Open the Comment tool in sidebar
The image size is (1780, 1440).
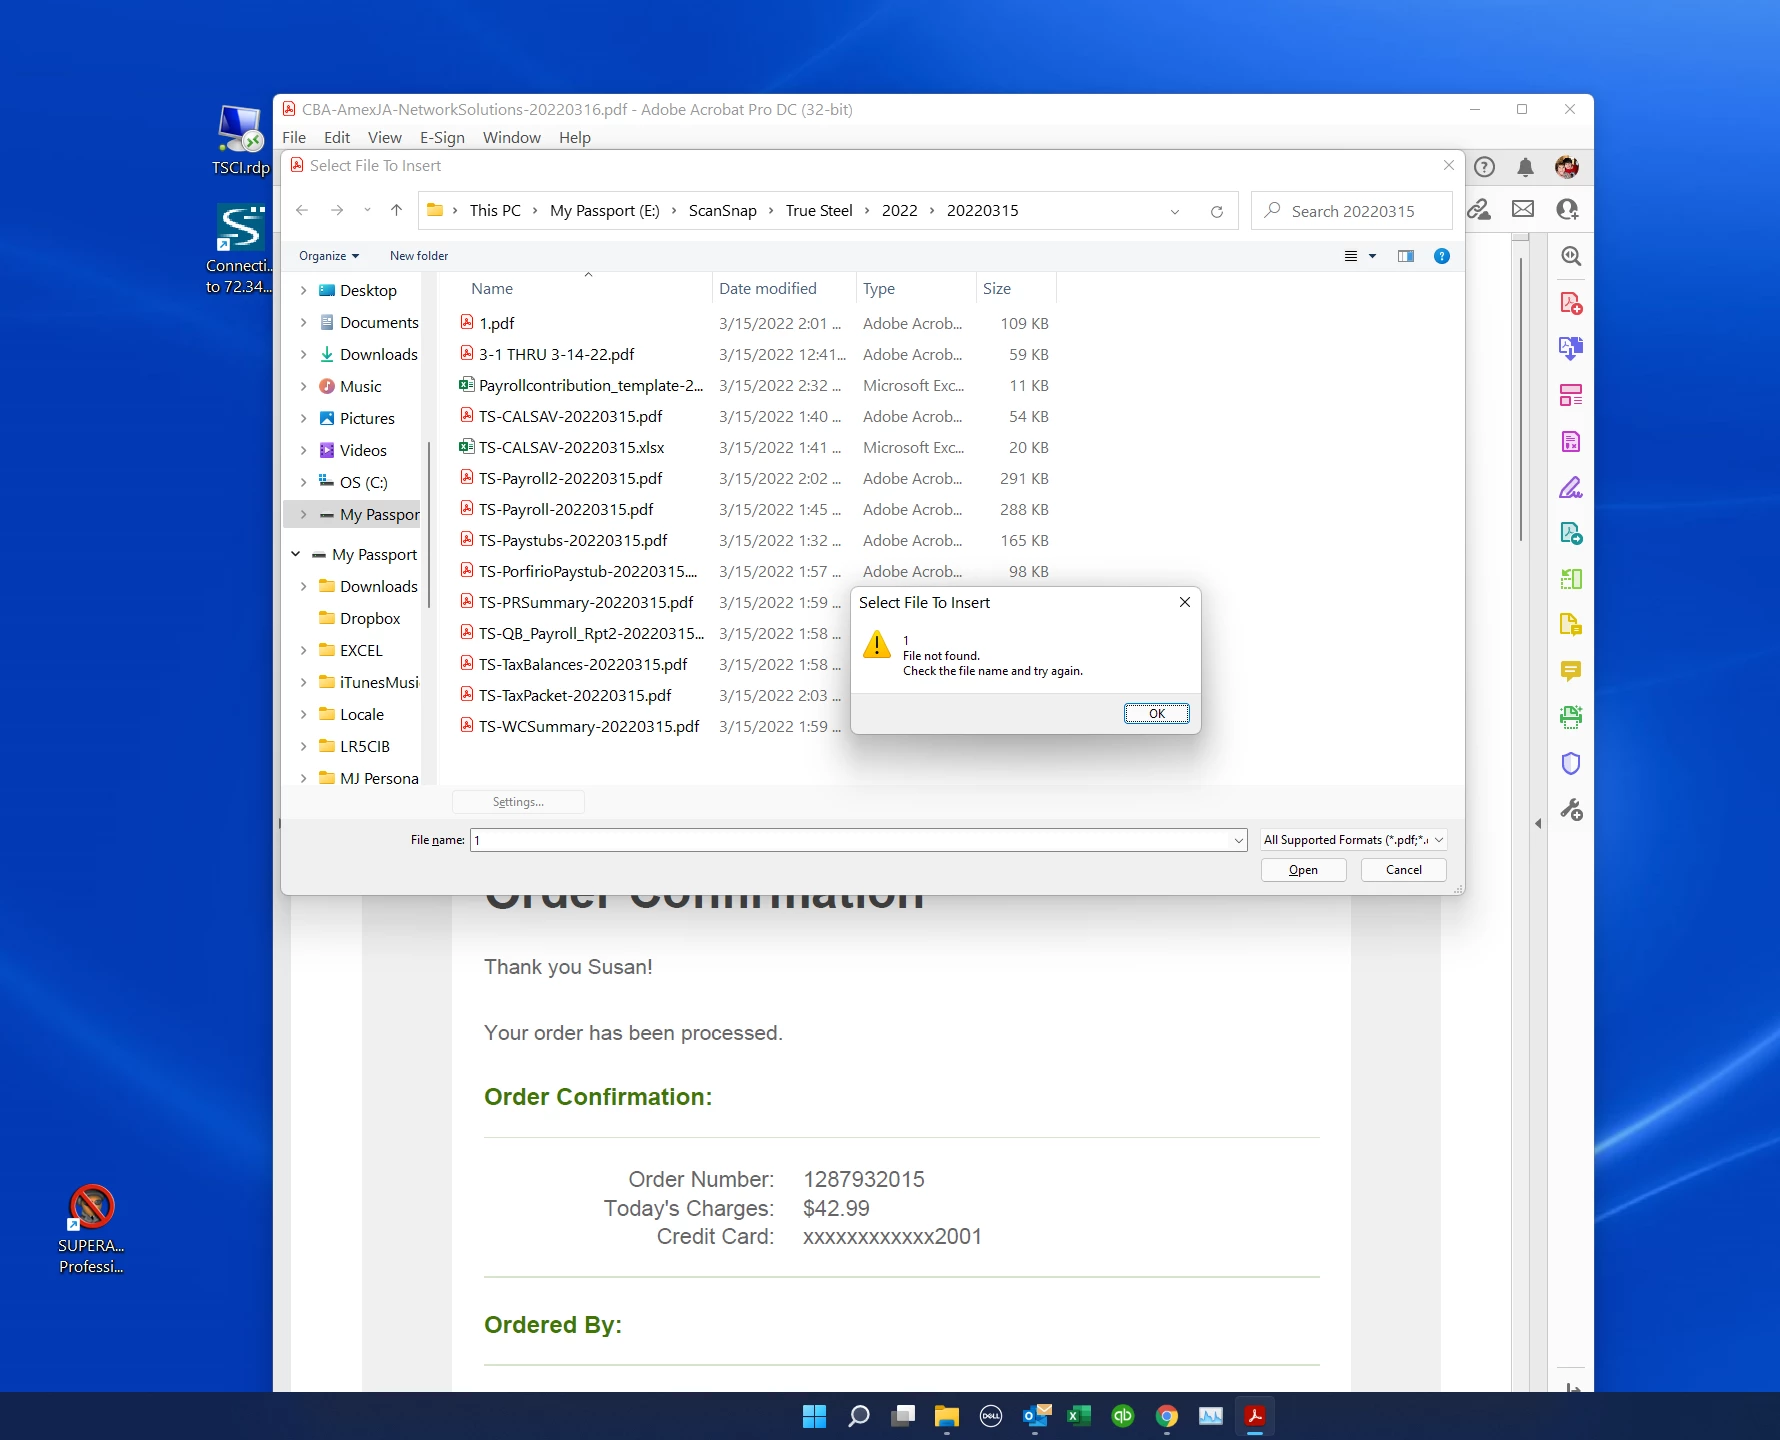click(x=1571, y=671)
